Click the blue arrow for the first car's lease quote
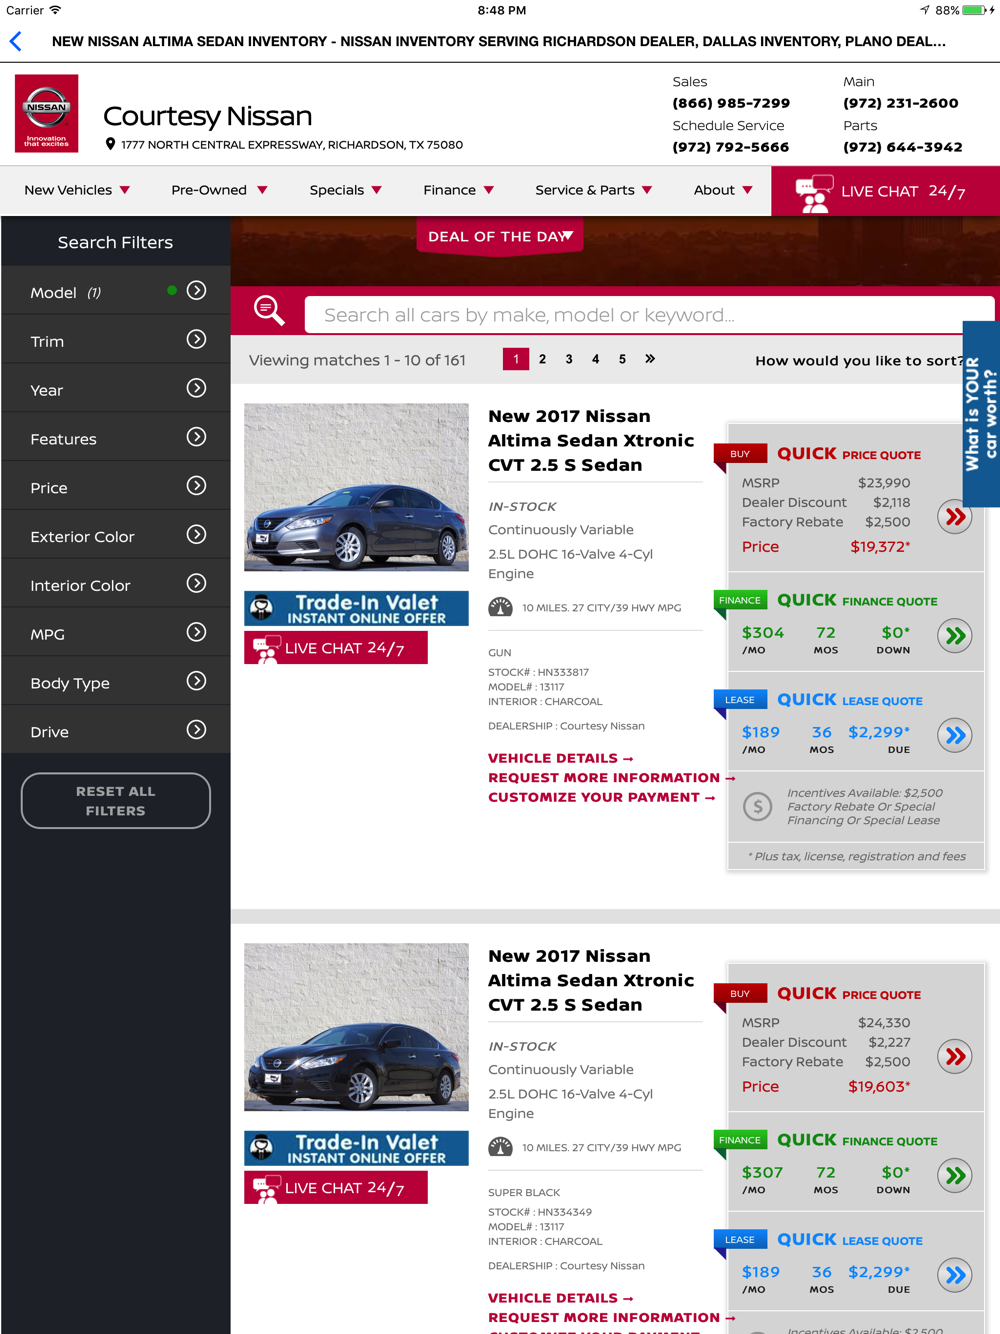The image size is (1000, 1334). point(955,735)
